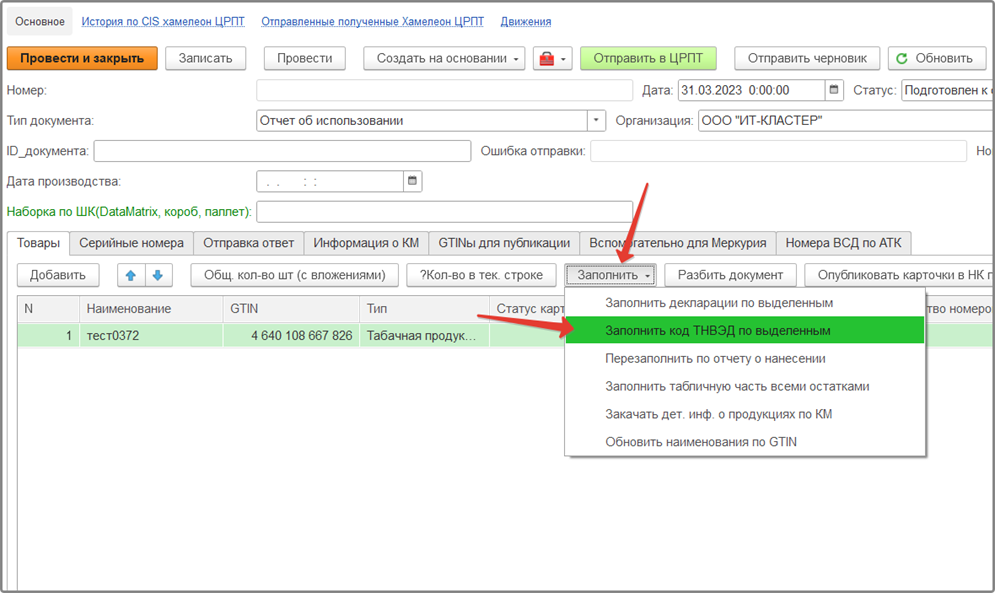Select Заполнить декларации по выделенным

click(744, 303)
